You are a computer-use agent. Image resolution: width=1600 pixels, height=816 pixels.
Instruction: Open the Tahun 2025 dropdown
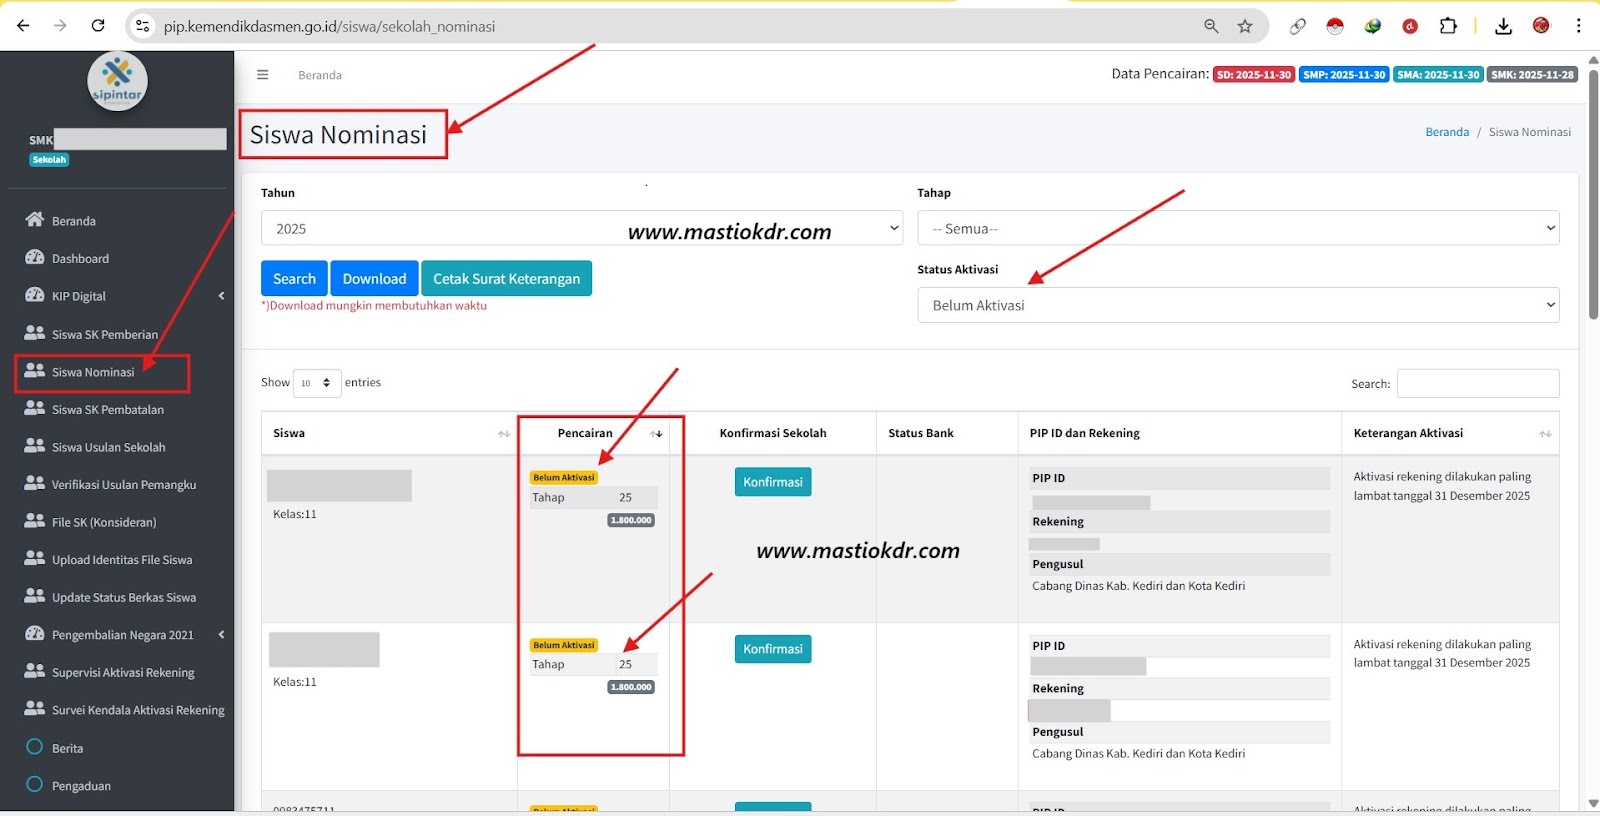coord(582,228)
